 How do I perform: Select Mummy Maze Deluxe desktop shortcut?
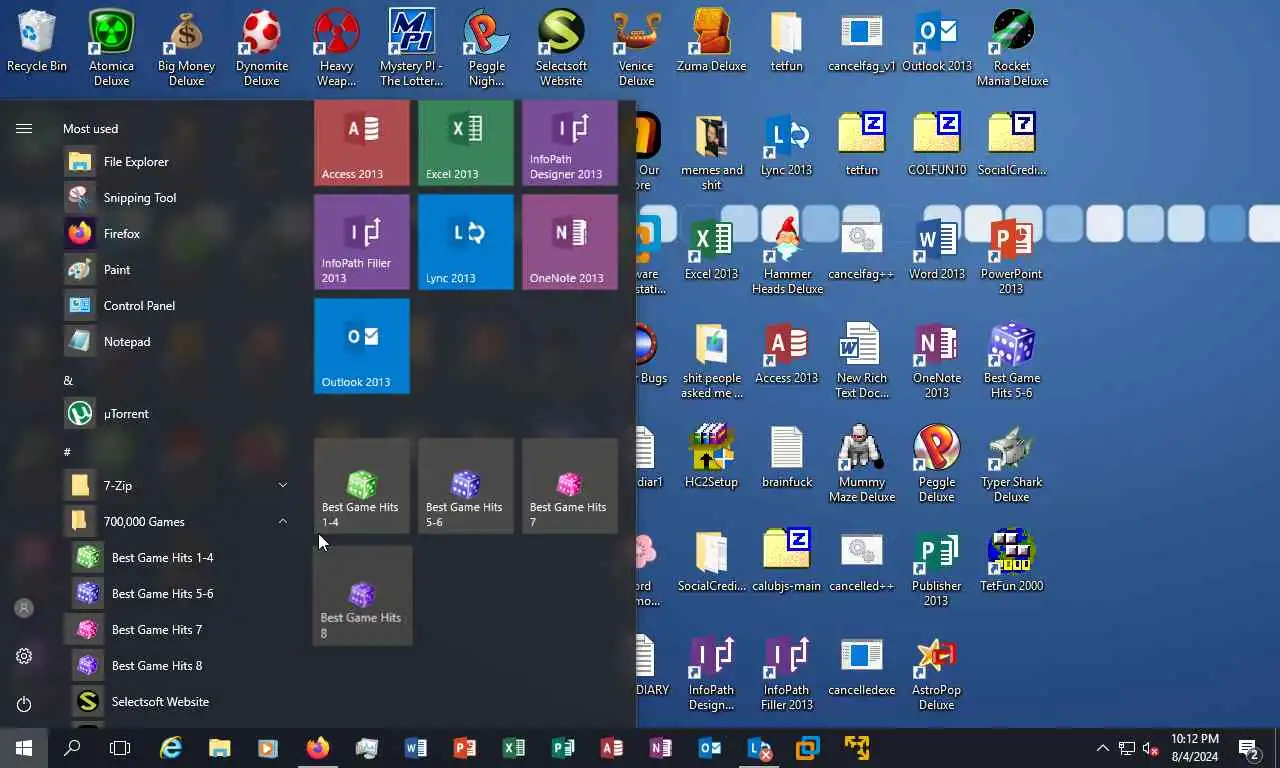(x=862, y=463)
